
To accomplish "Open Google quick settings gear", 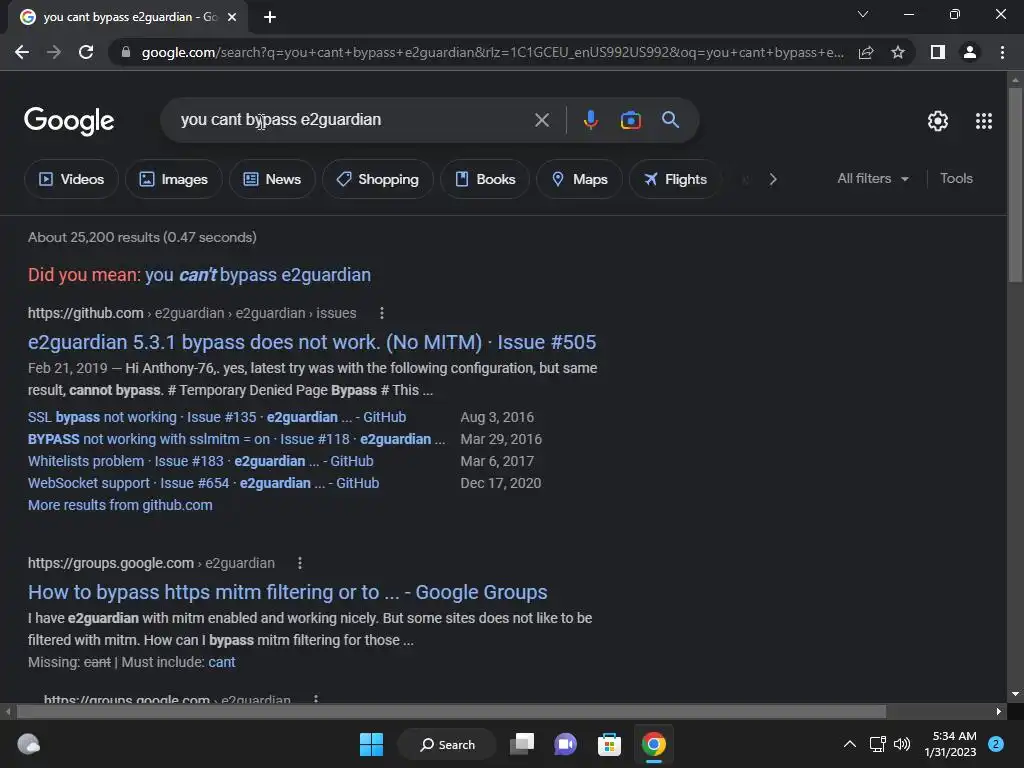I will tap(938, 121).
